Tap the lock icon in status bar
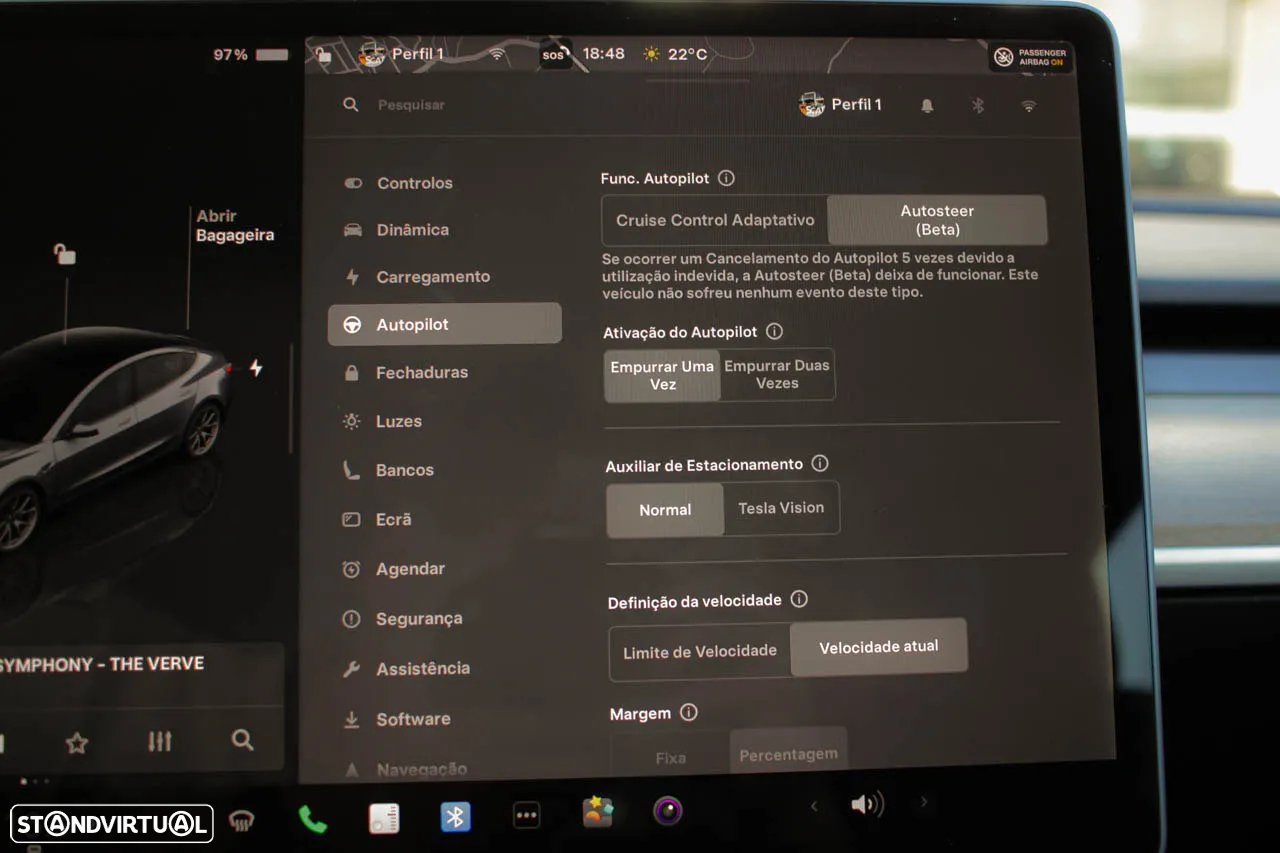Image resolution: width=1280 pixels, height=853 pixels. click(323, 55)
